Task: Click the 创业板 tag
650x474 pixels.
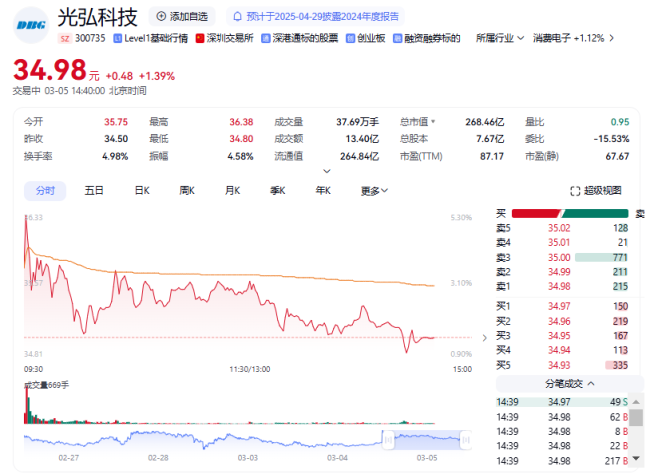Action: [366, 39]
